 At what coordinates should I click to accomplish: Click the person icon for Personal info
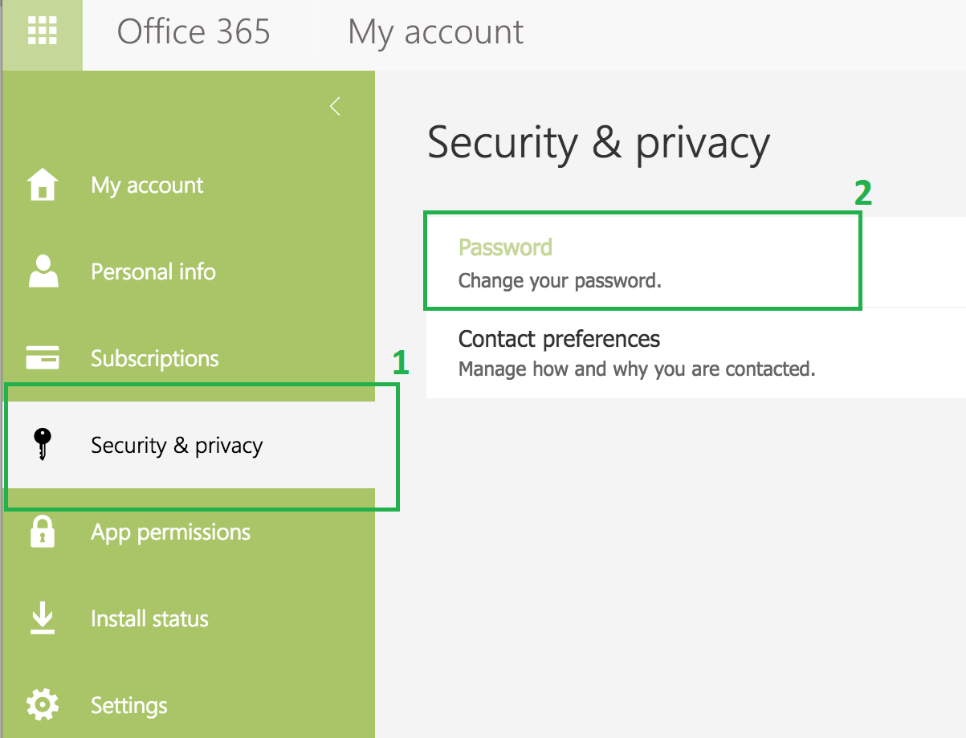43,272
